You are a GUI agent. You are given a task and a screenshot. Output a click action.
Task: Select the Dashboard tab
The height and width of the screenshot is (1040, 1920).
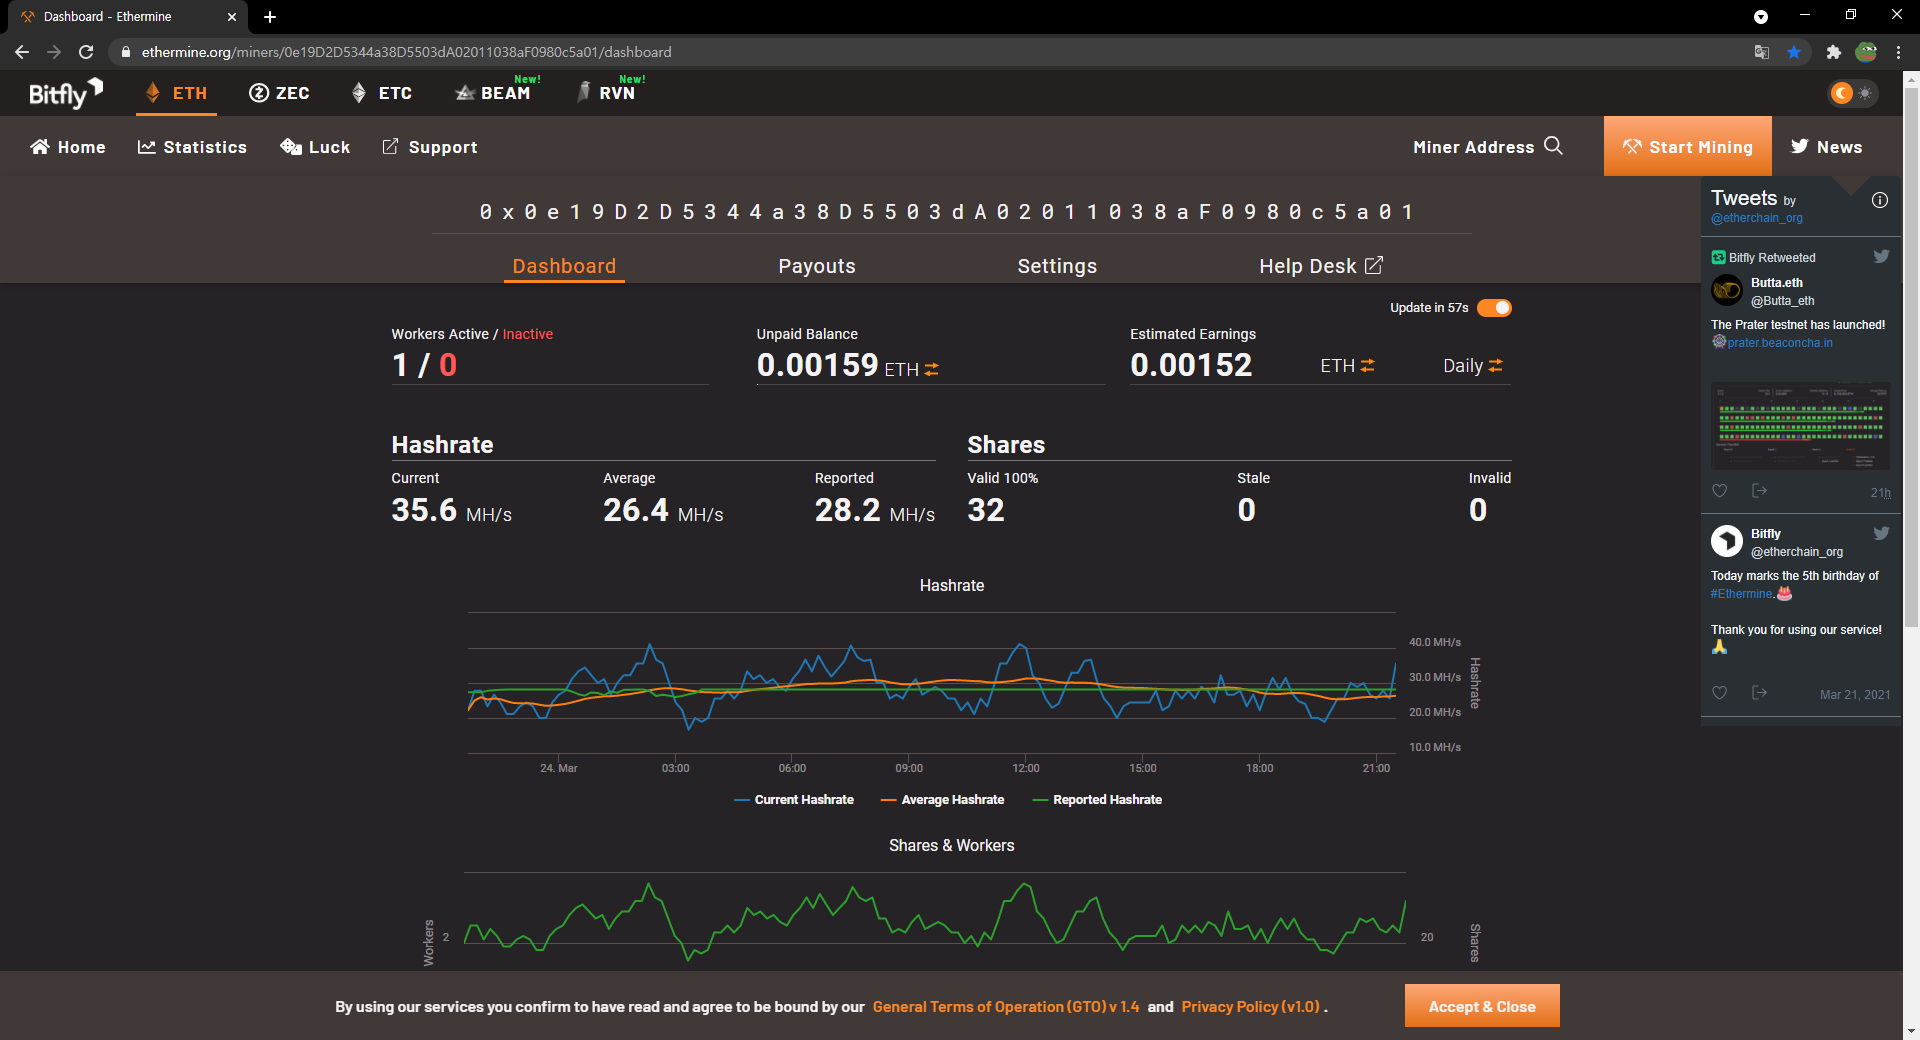click(564, 266)
